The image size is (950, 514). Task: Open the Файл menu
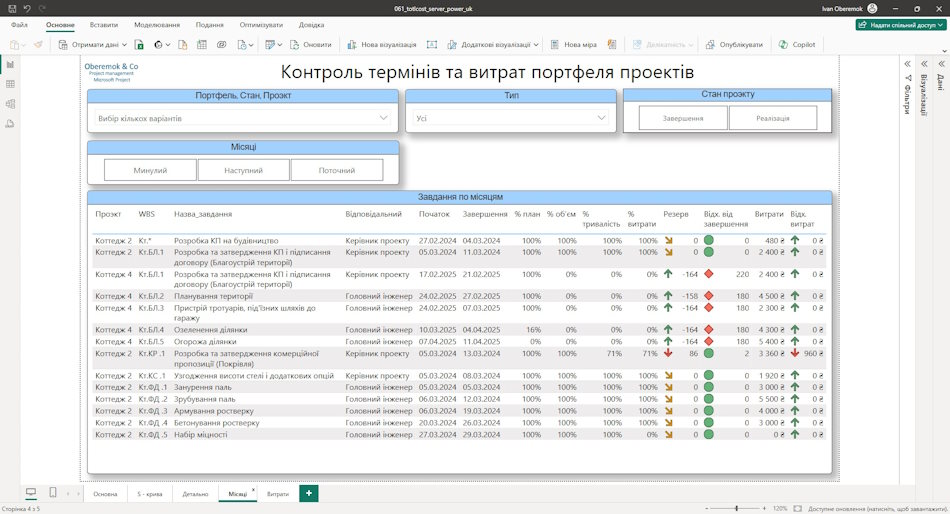tap(19, 25)
